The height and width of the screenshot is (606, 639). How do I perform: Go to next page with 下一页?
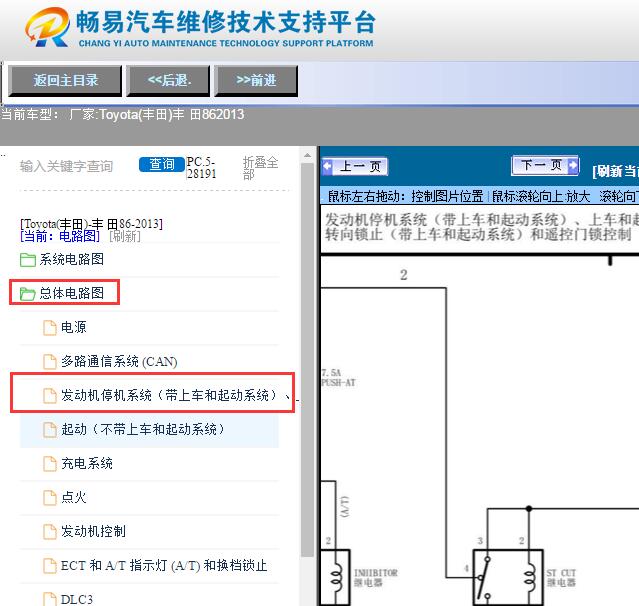(545, 165)
